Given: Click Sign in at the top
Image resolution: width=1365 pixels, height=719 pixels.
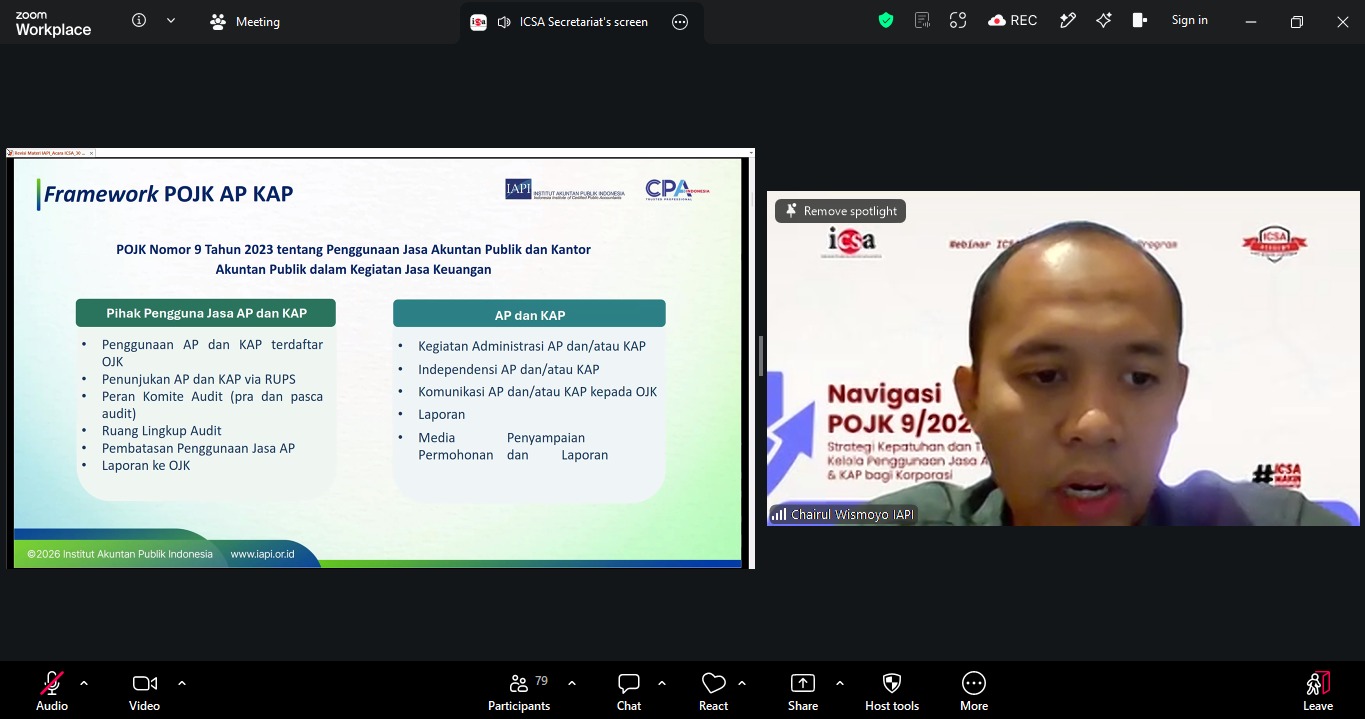Looking at the screenshot, I should point(1189,20).
